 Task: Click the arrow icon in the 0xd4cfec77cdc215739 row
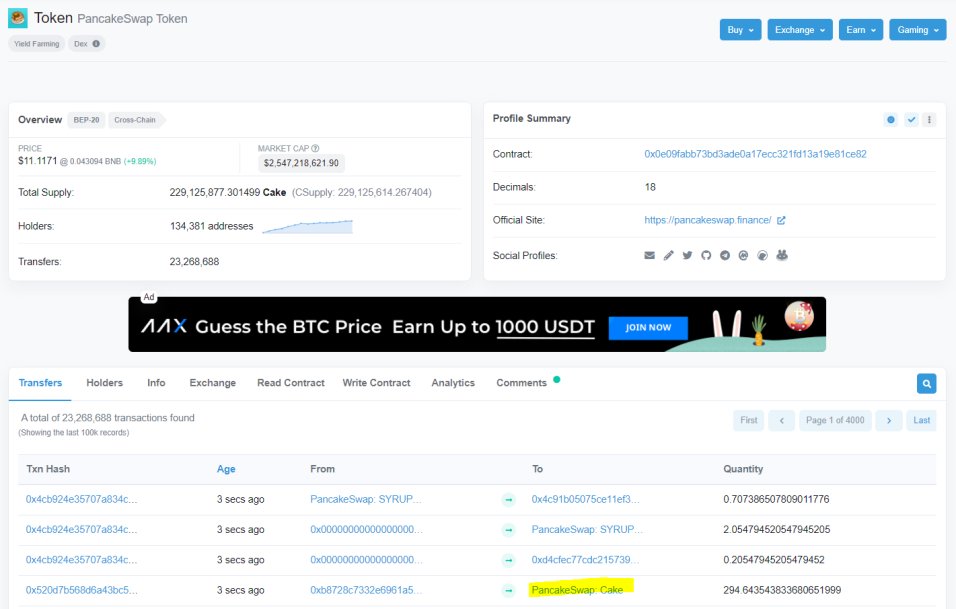(x=508, y=560)
